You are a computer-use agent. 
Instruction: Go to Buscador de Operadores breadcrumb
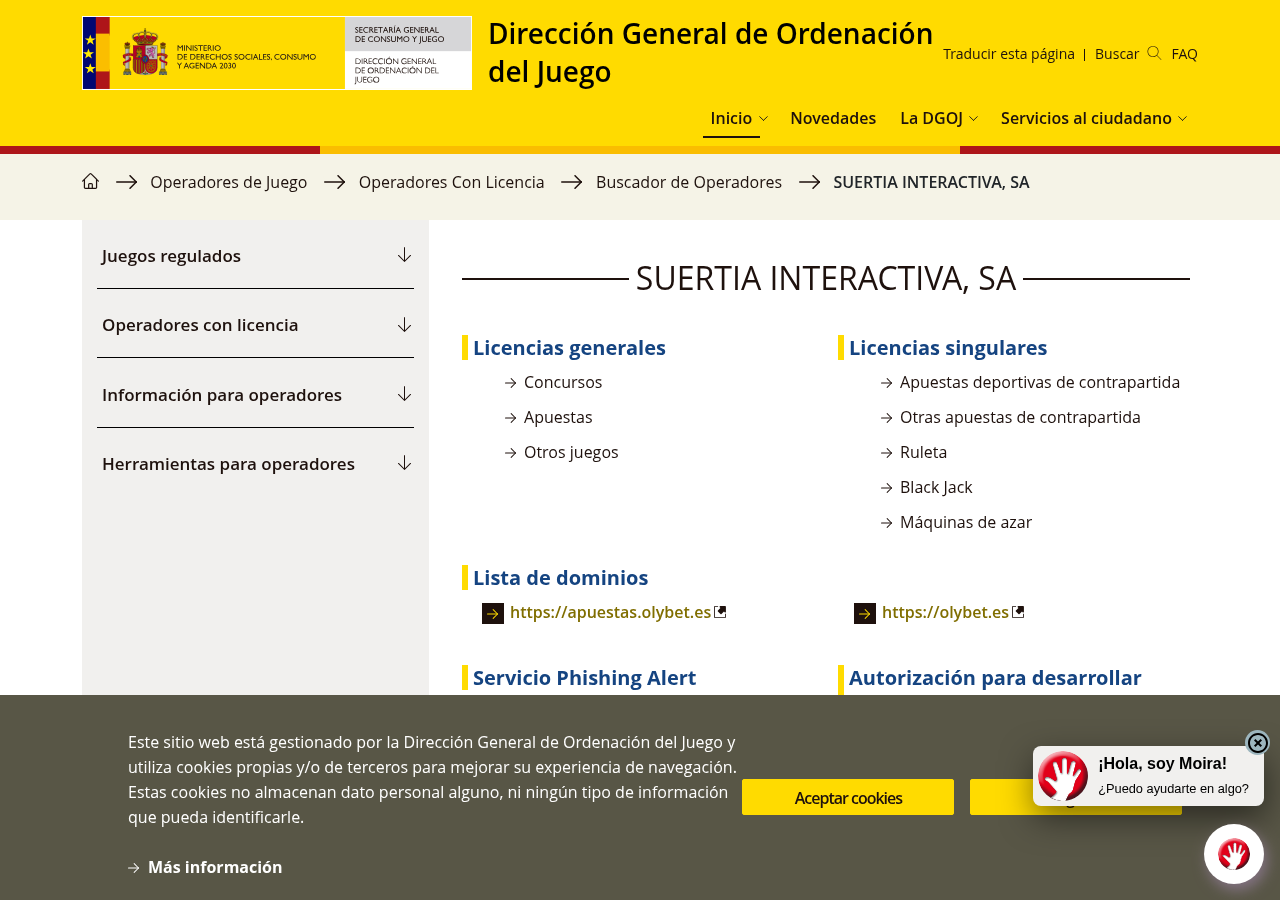point(689,182)
